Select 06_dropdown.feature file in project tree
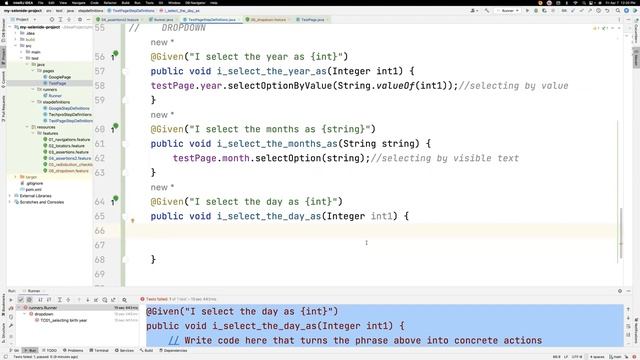Viewport: 640px width, 360px height. tap(69, 171)
